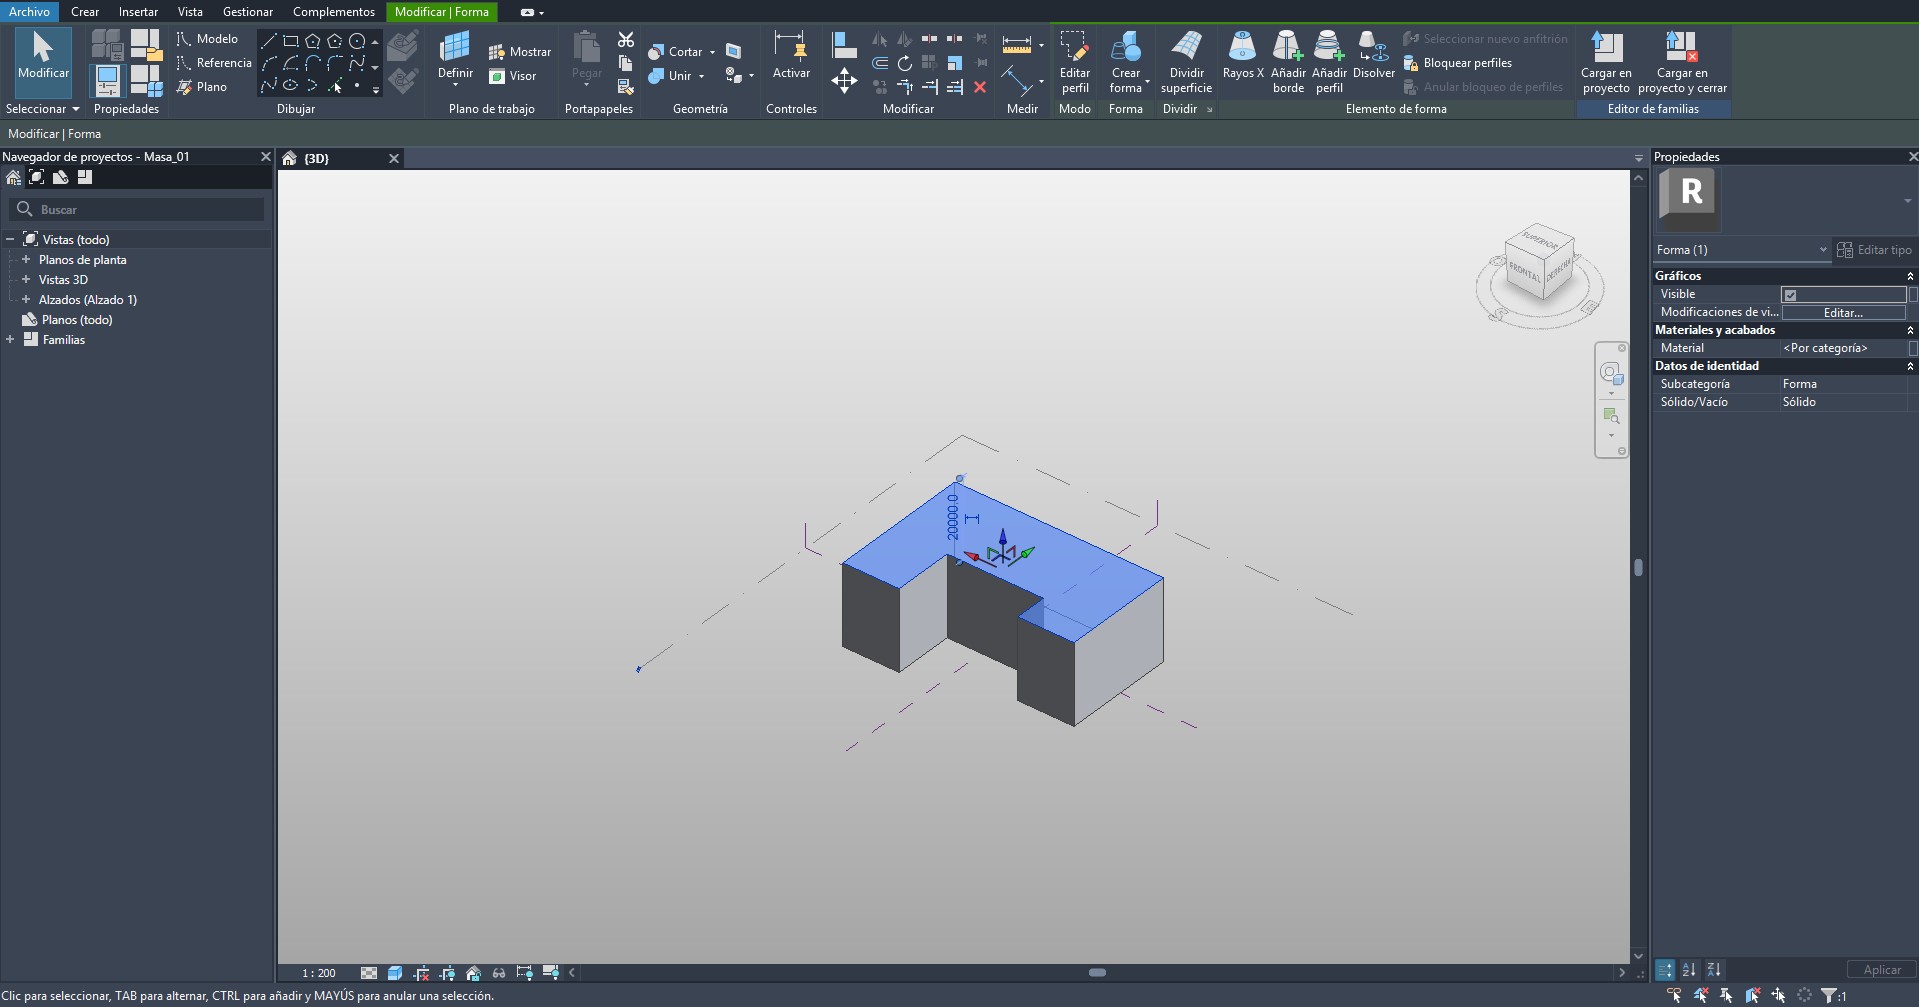Activate the Activar controls tool
This screenshot has height=1007, width=1919.
791,48
